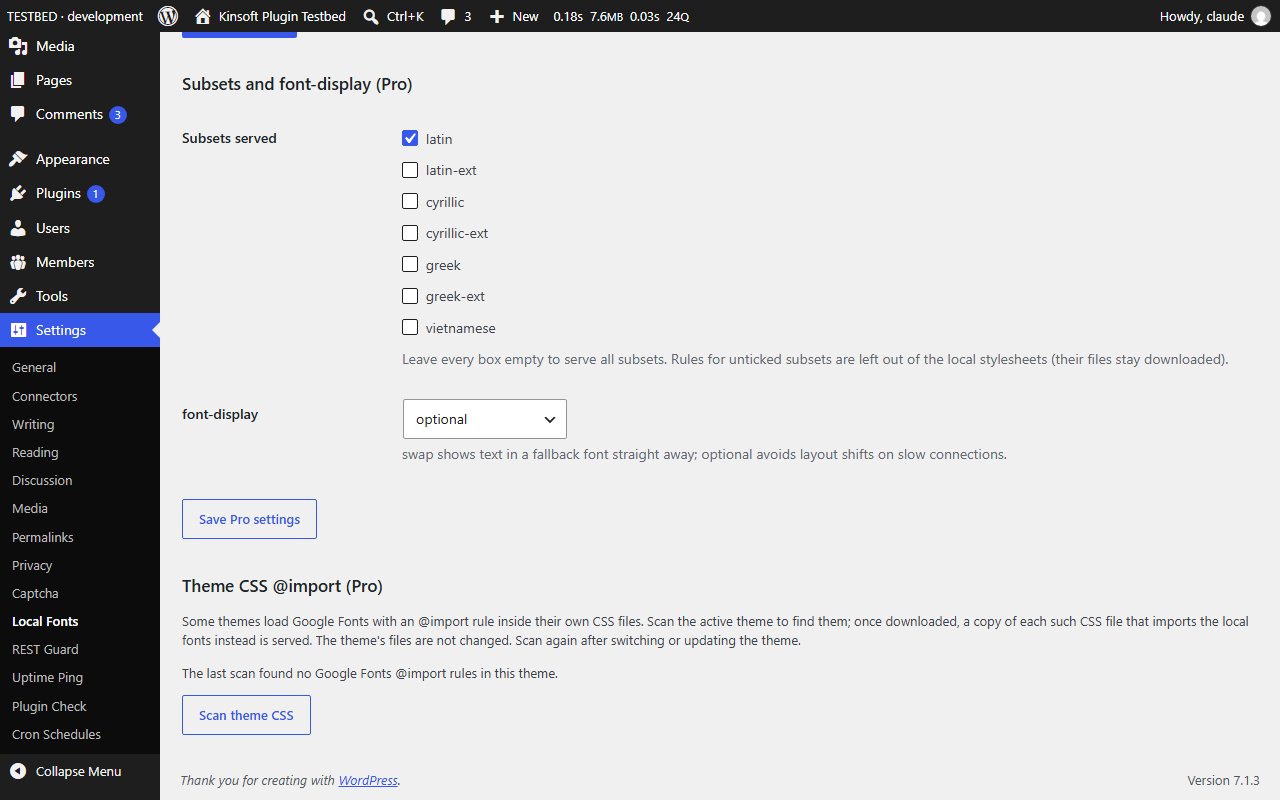Image resolution: width=1280 pixels, height=800 pixels.
Task: Click the comments count badge showing 3
Action: click(118, 115)
